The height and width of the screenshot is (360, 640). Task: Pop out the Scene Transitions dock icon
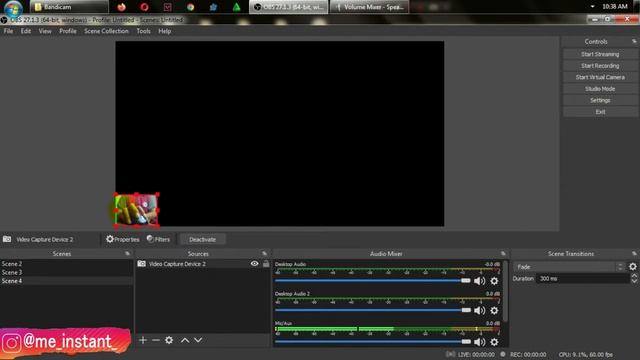[x=634, y=253]
